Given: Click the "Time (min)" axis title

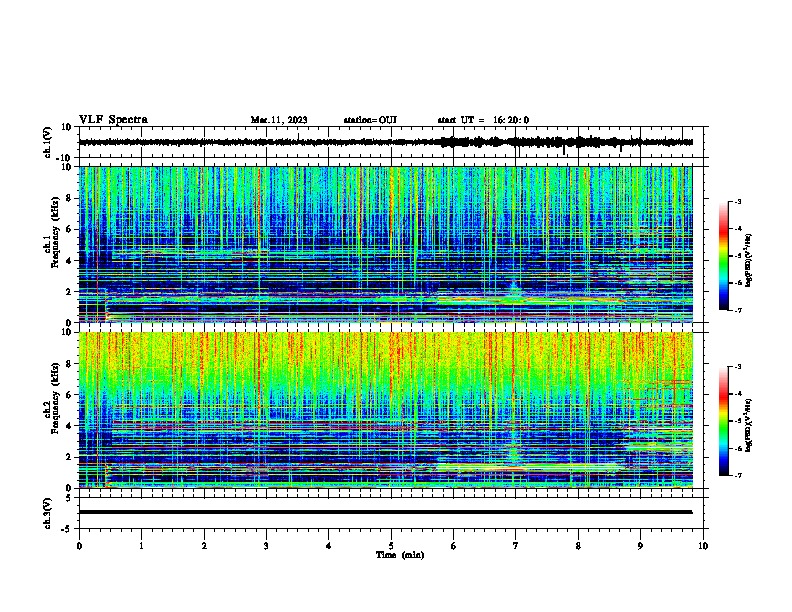Looking at the screenshot, I should (400, 555).
